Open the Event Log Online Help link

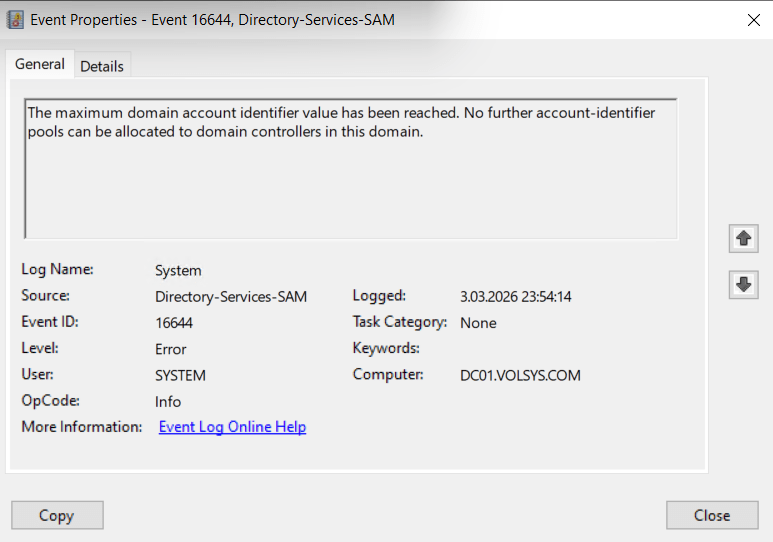(x=232, y=427)
